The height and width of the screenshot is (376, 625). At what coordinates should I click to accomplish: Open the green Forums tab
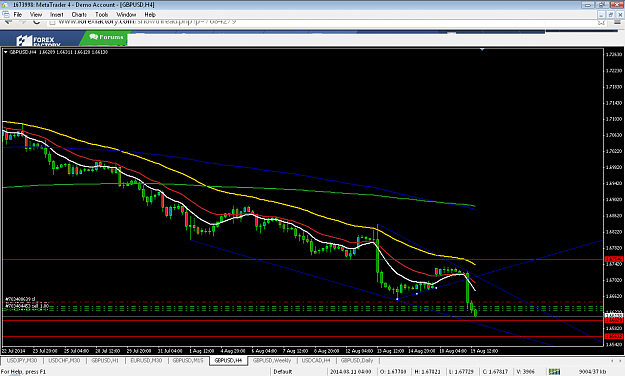tap(106, 37)
